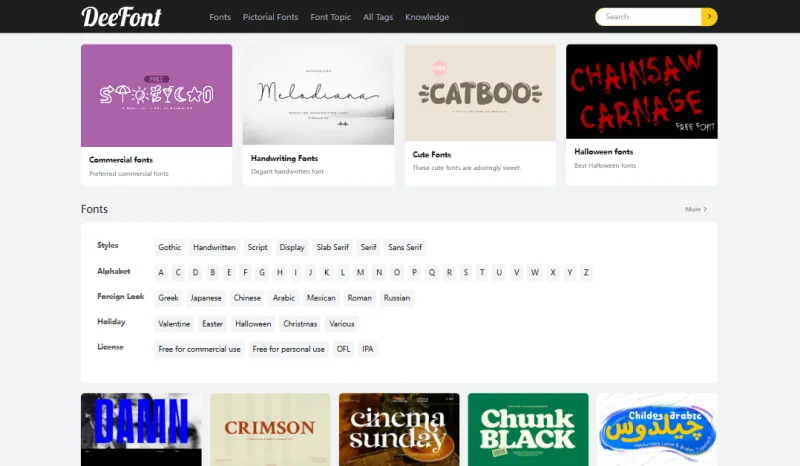Select the Script style tag
Viewport: 800px width, 466px height.
[x=258, y=247]
